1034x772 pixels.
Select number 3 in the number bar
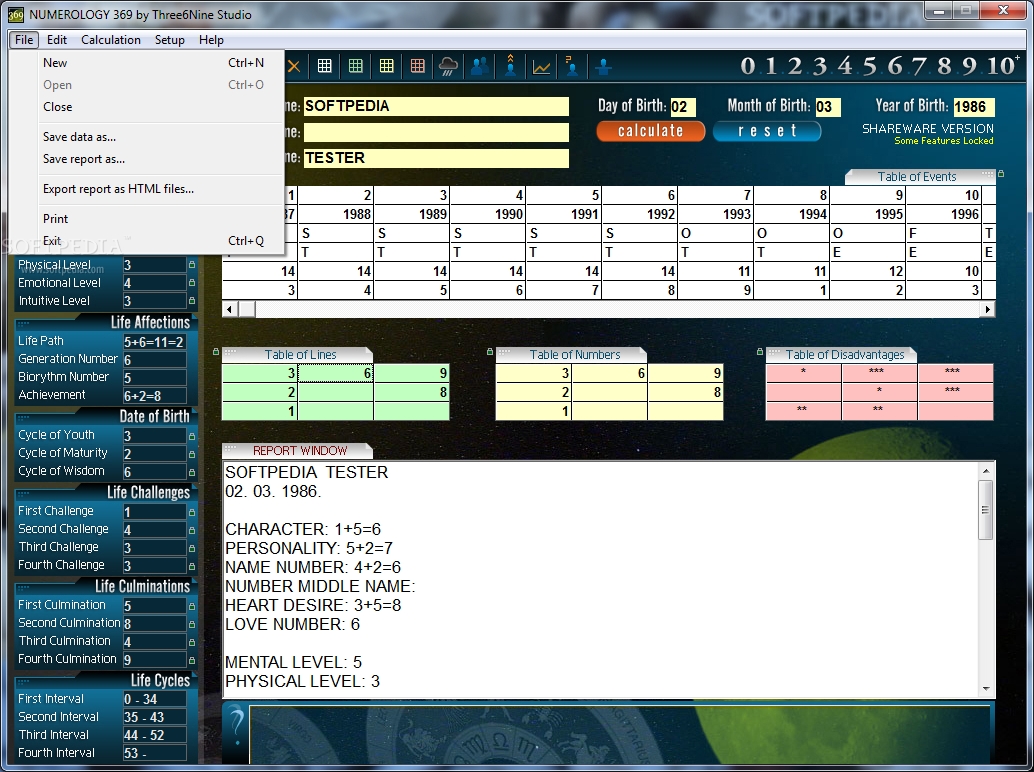[820, 66]
